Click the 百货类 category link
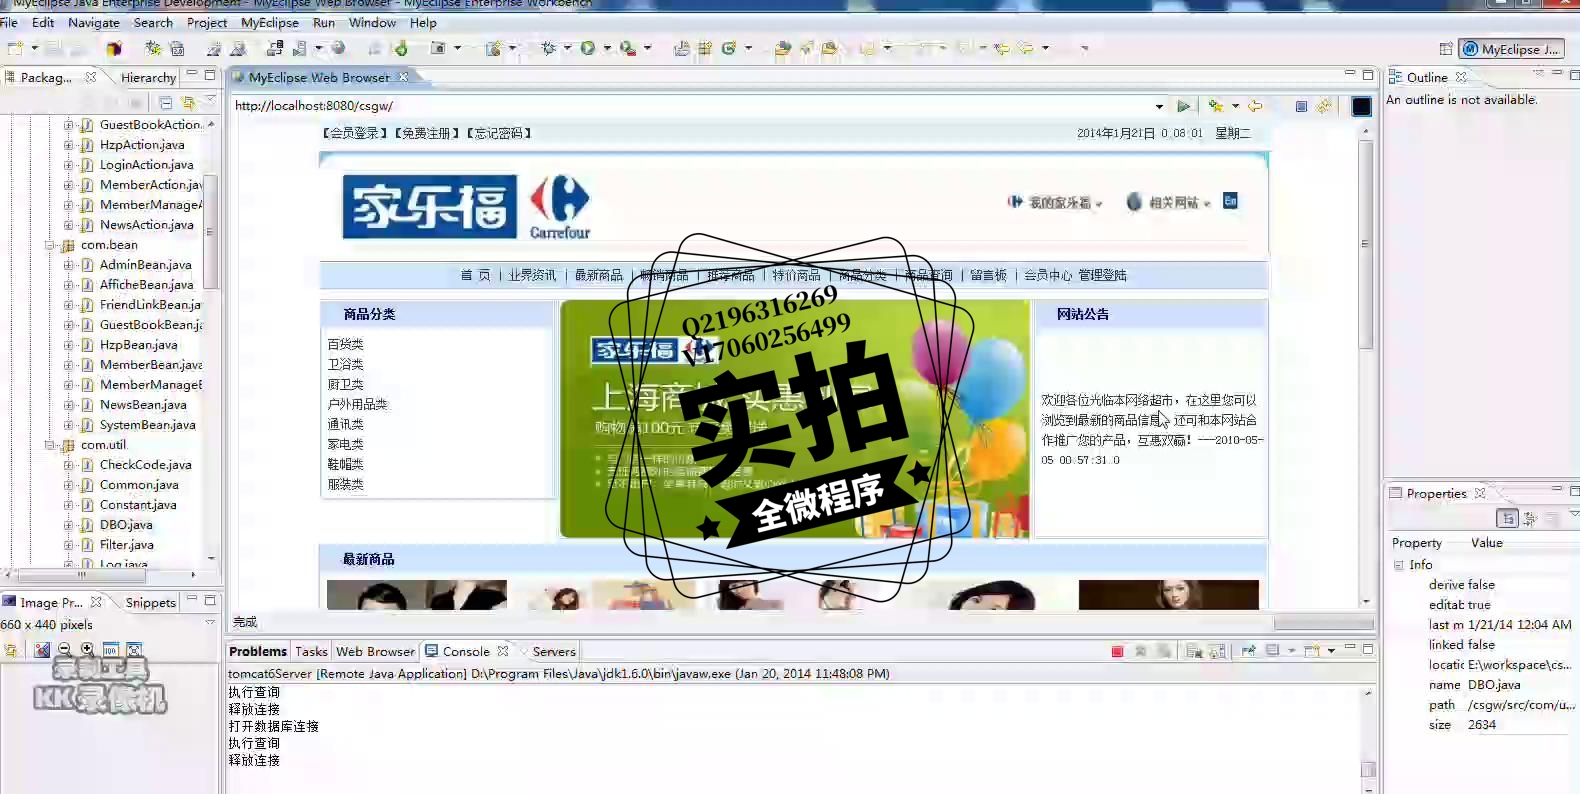1580x794 pixels. pyautogui.click(x=345, y=344)
